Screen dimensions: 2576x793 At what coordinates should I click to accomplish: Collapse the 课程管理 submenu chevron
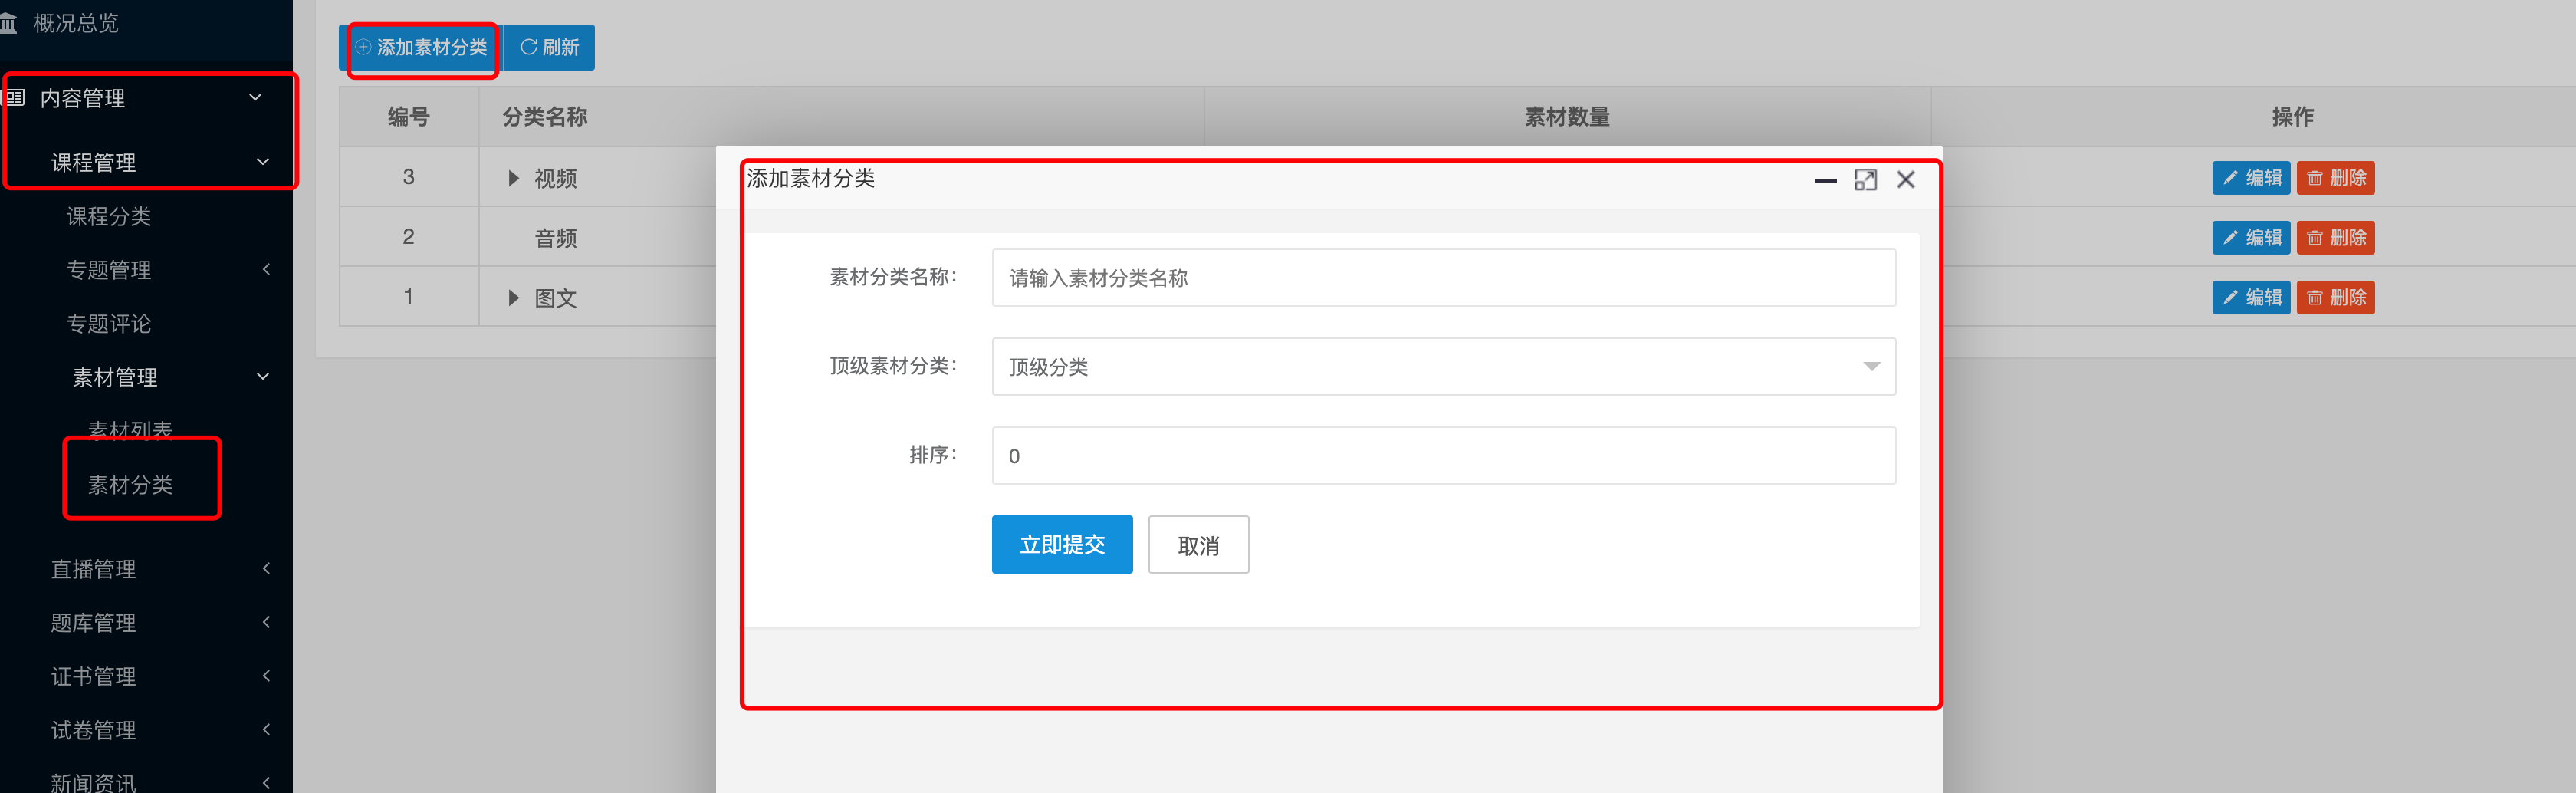coord(262,162)
